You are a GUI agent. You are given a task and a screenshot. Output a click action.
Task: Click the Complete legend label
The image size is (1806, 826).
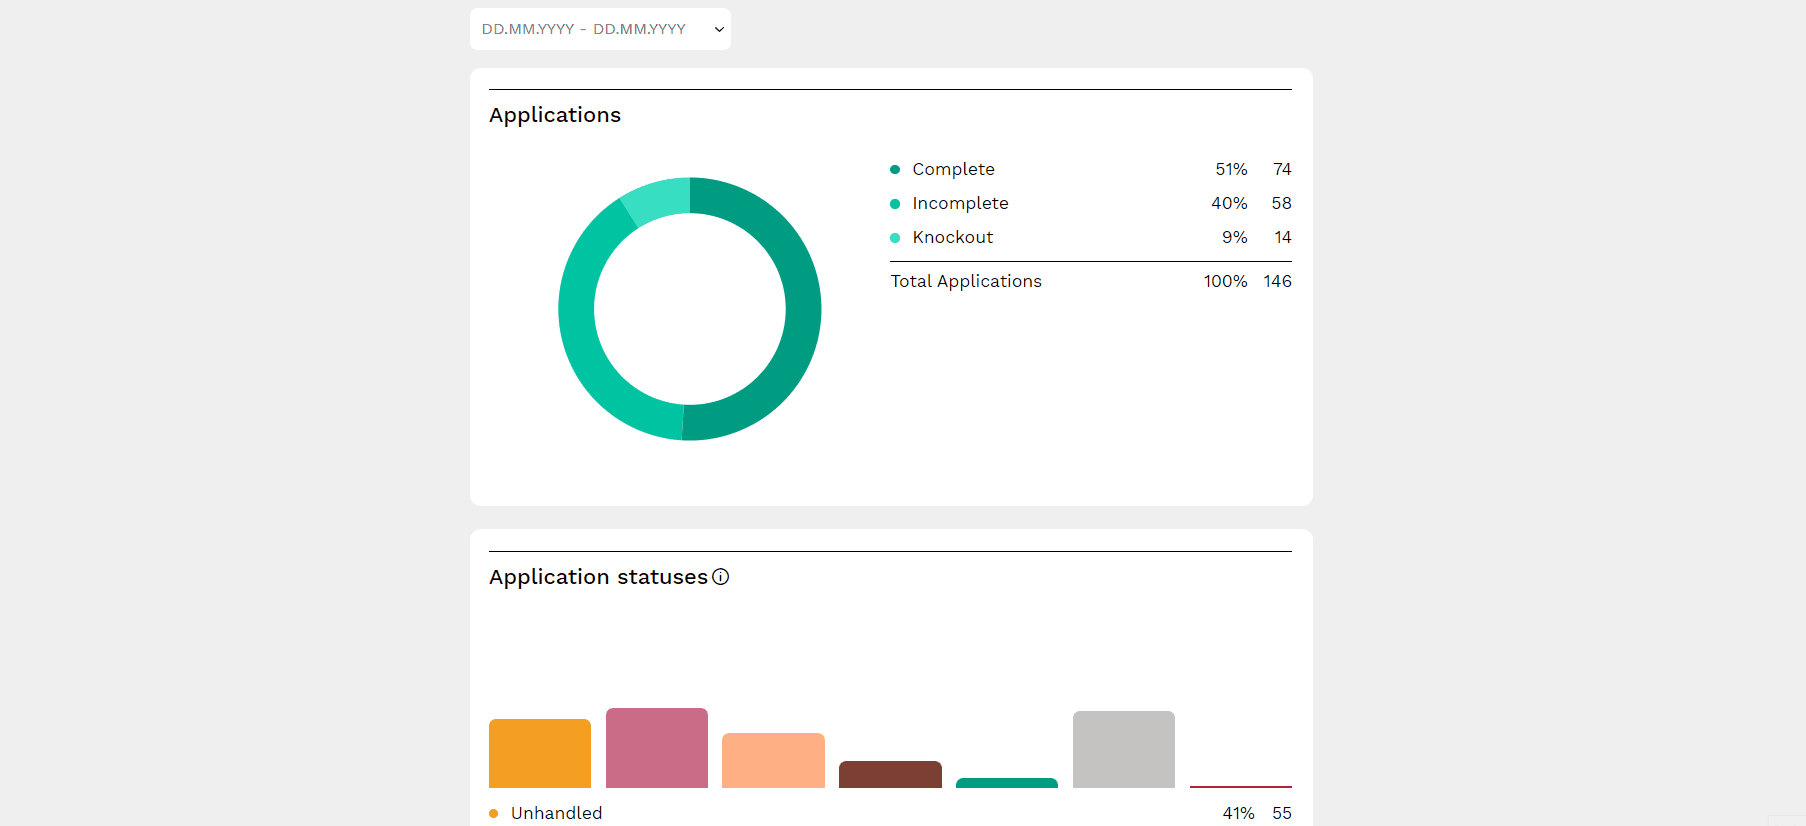point(953,170)
